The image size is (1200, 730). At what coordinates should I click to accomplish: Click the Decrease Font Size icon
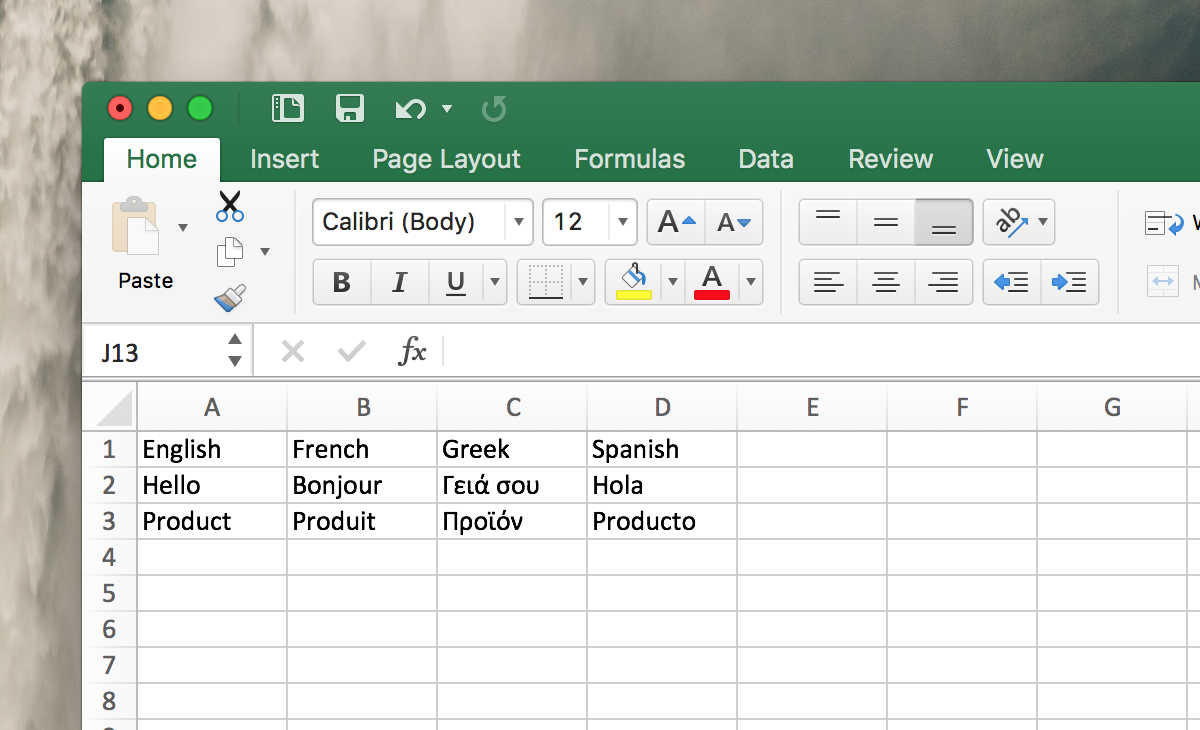734,222
